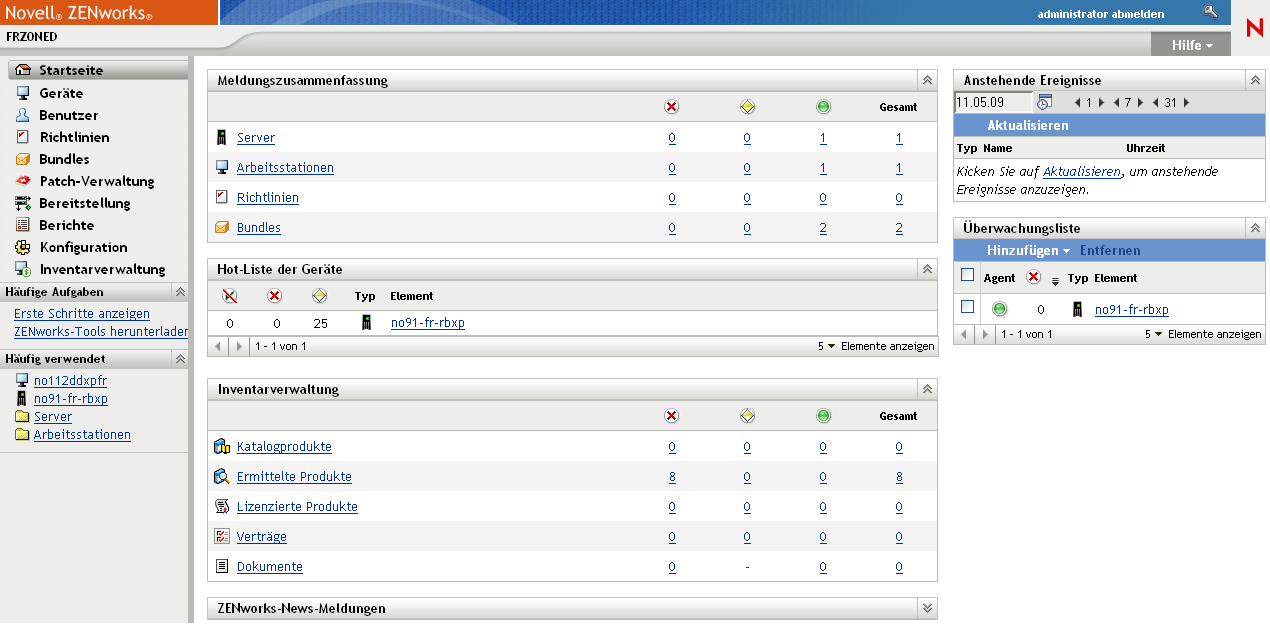The width and height of the screenshot is (1270, 625).
Task: Collapse the Meldungszusammenfassung panel
Action: pyautogui.click(x=927, y=80)
